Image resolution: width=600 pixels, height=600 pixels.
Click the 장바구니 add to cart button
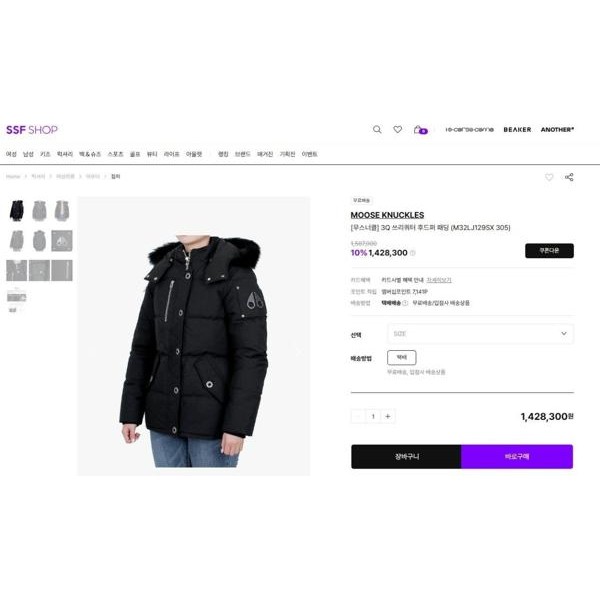coord(406,456)
